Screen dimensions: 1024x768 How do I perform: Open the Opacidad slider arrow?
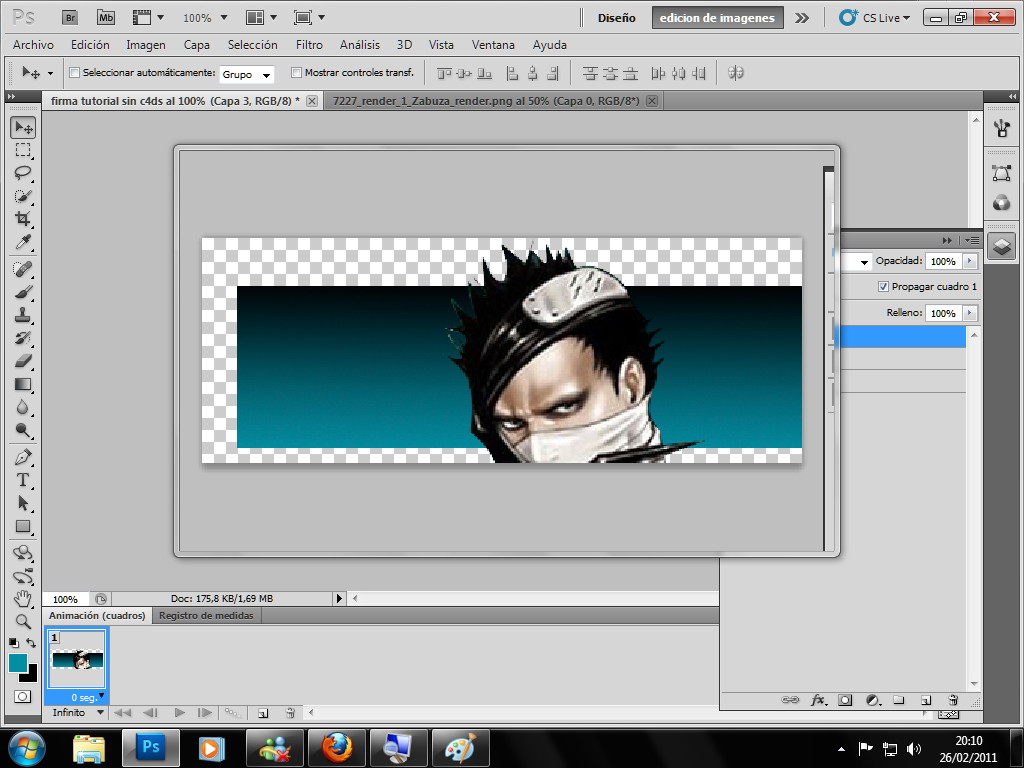pos(969,261)
